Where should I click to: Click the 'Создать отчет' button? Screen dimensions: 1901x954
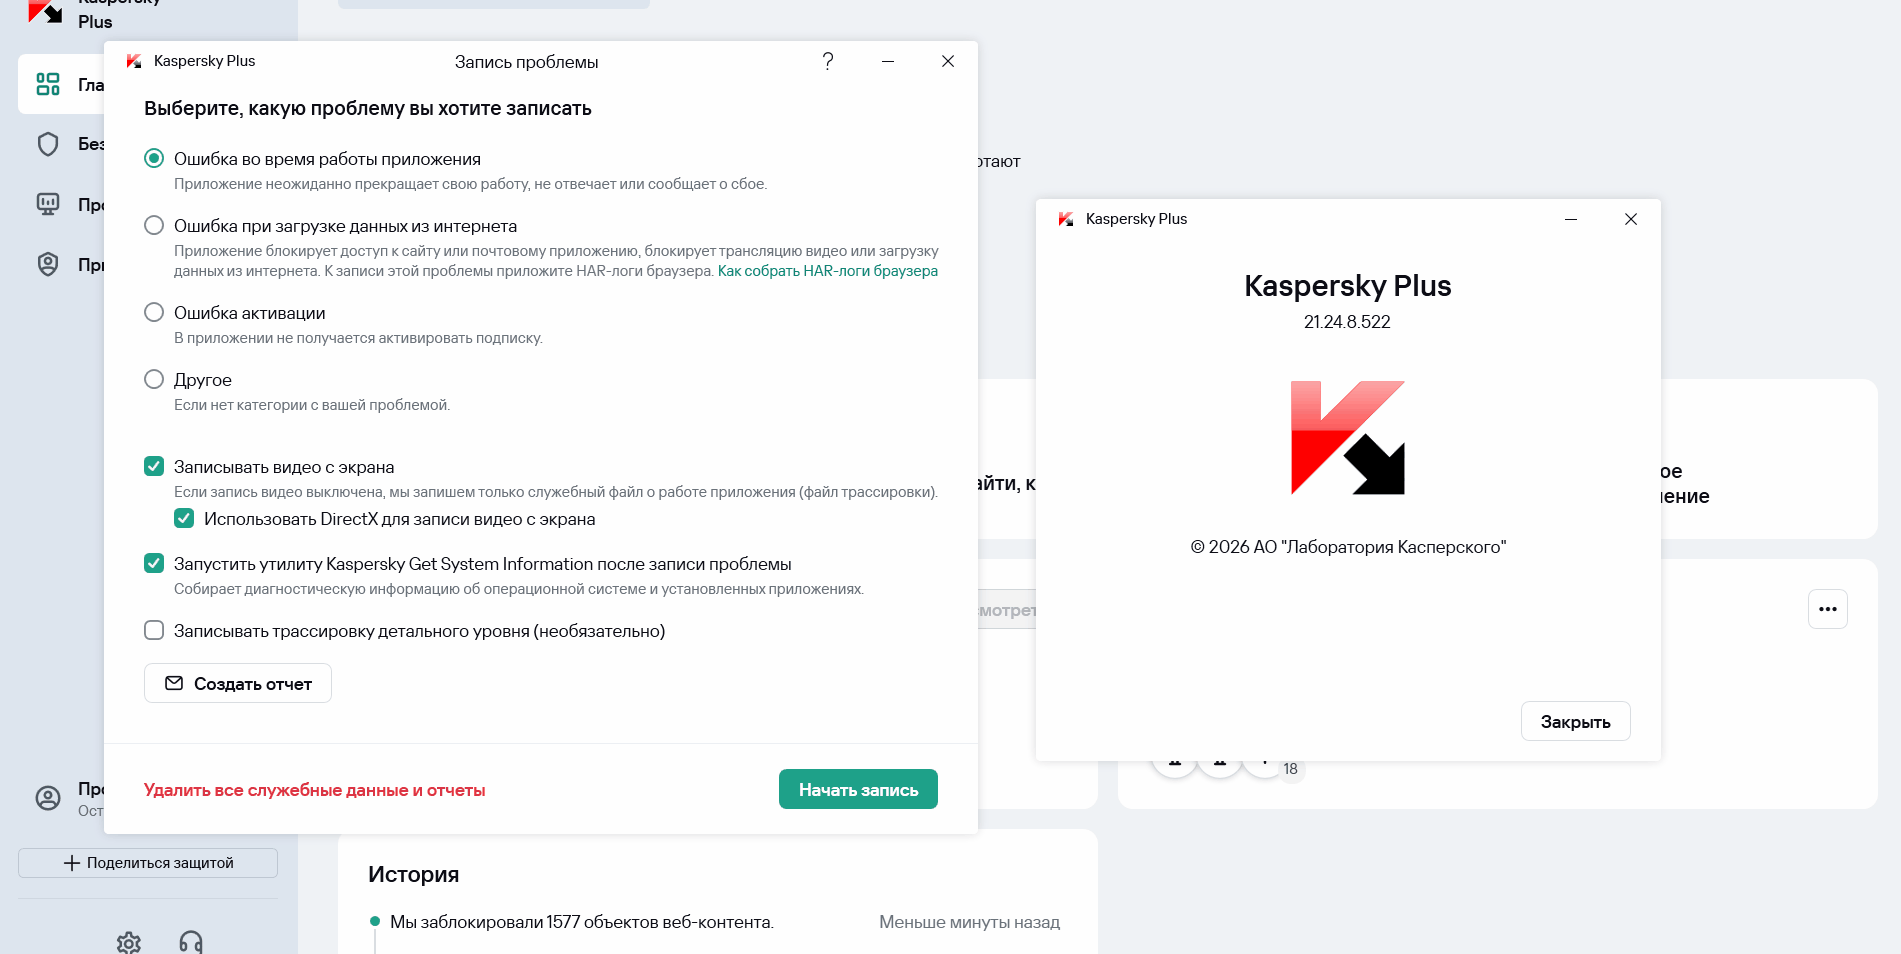238,684
